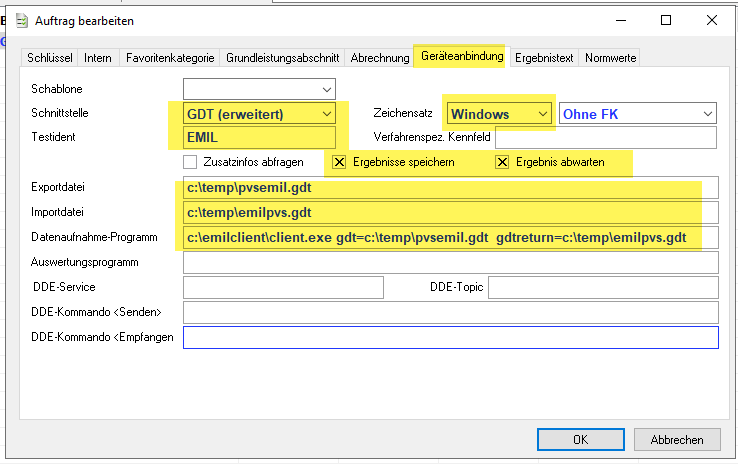
Task: Click the Auftrag bearbeiten window icon
Action: [x=20, y=20]
